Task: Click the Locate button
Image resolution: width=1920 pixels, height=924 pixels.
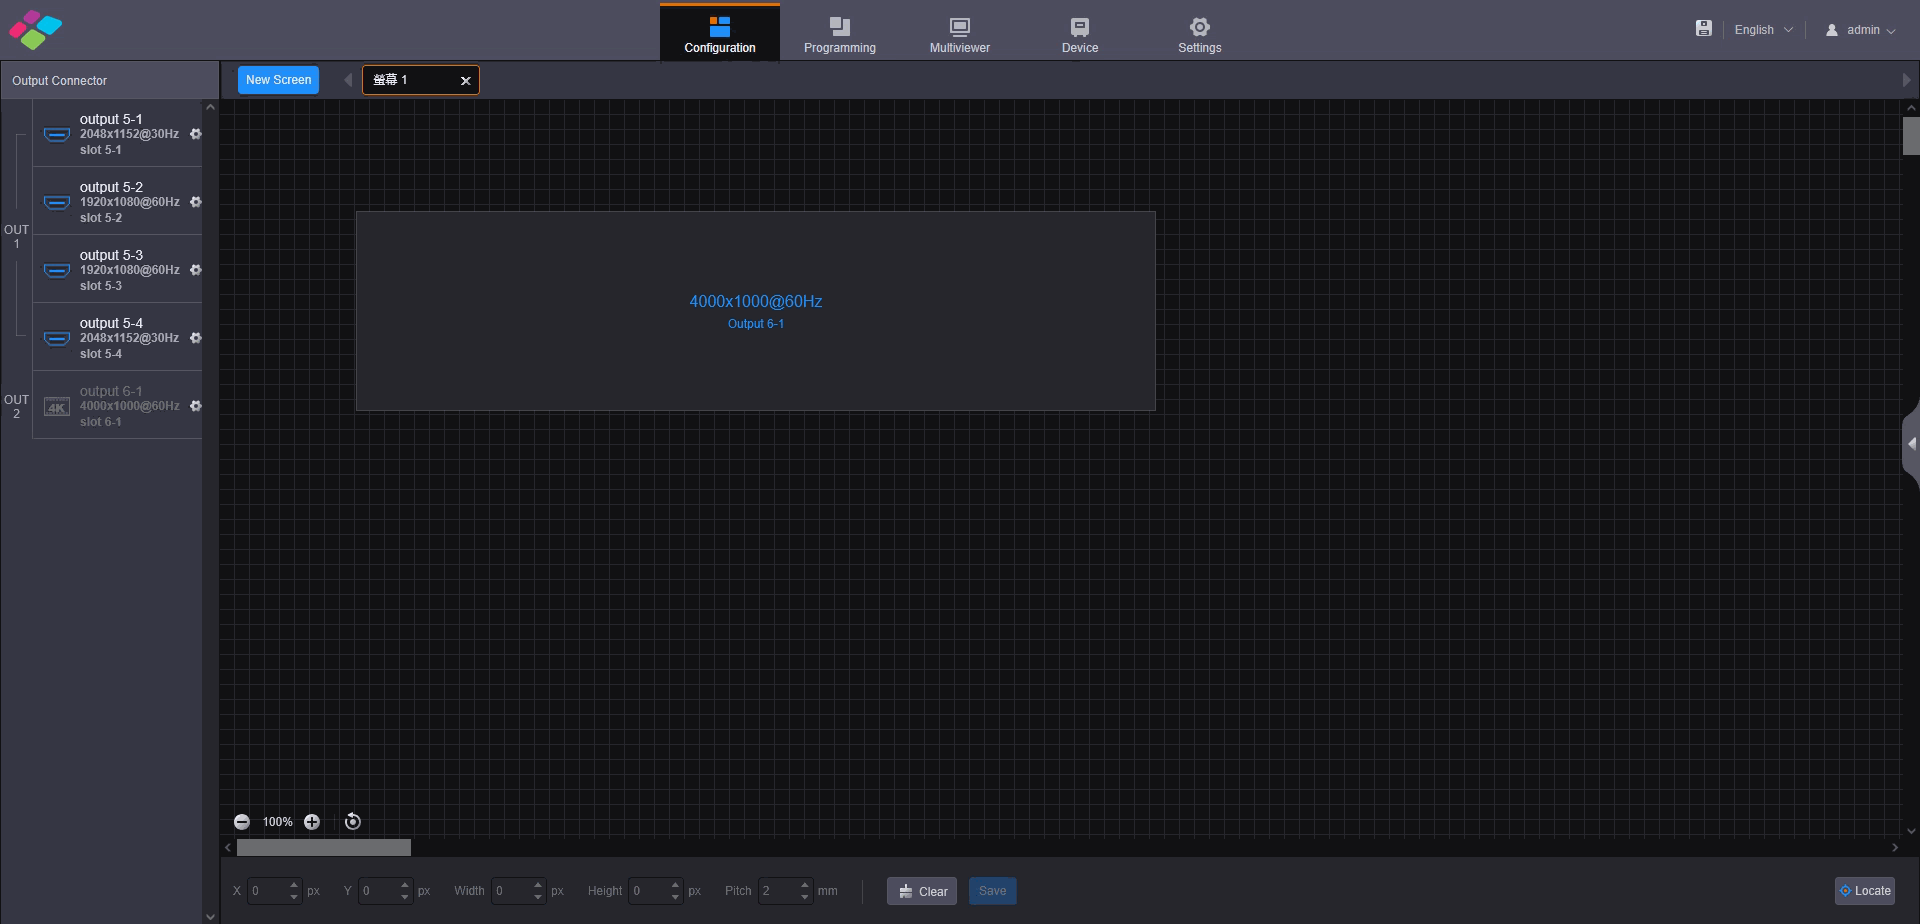Action: (1865, 891)
